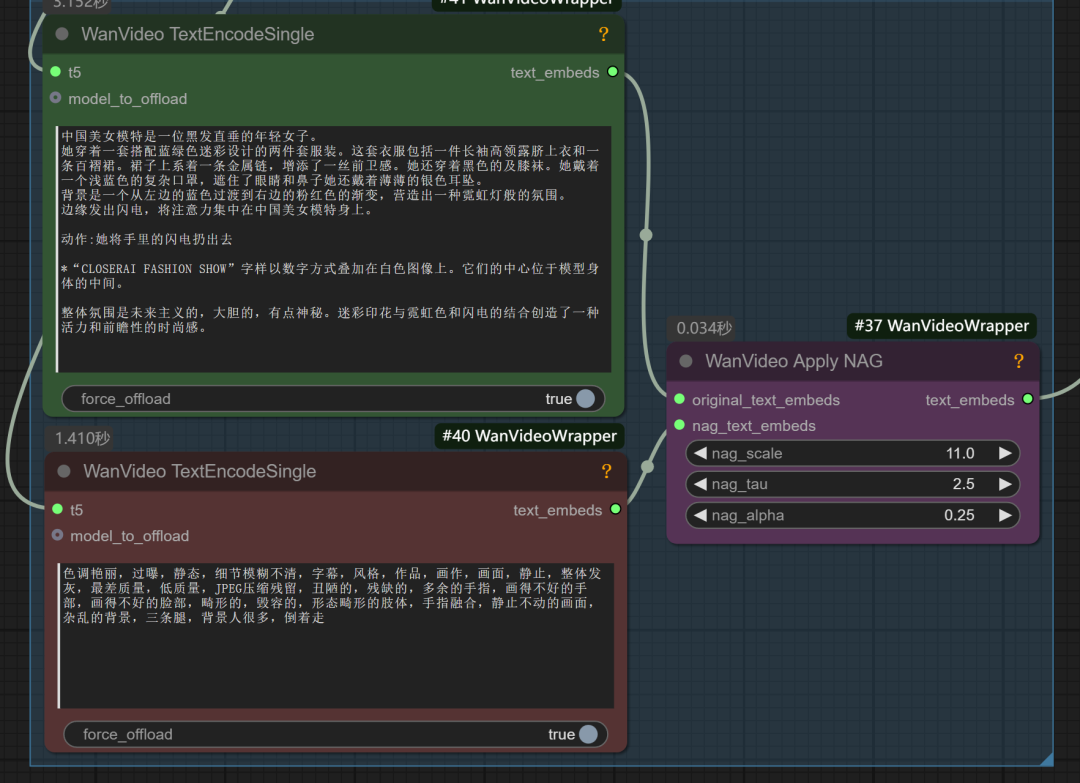Select the WanVideo Apply NAG title bar
Image resolution: width=1080 pixels, height=783 pixels.
coord(853,362)
